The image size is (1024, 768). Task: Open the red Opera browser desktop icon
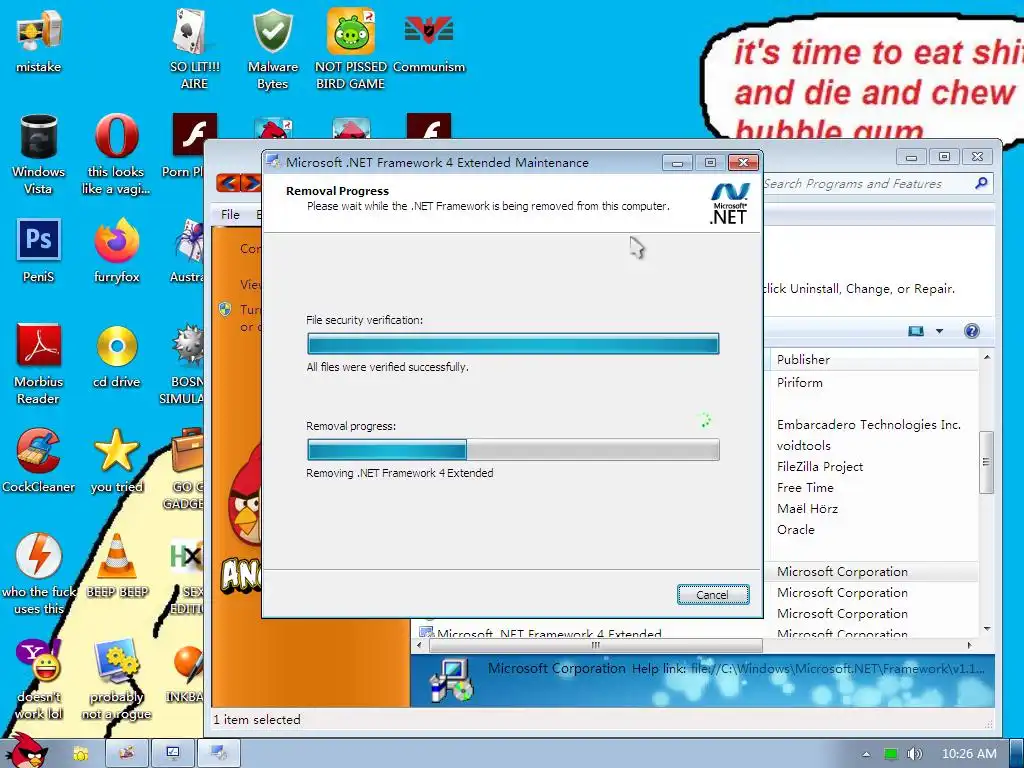coord(116,155)
